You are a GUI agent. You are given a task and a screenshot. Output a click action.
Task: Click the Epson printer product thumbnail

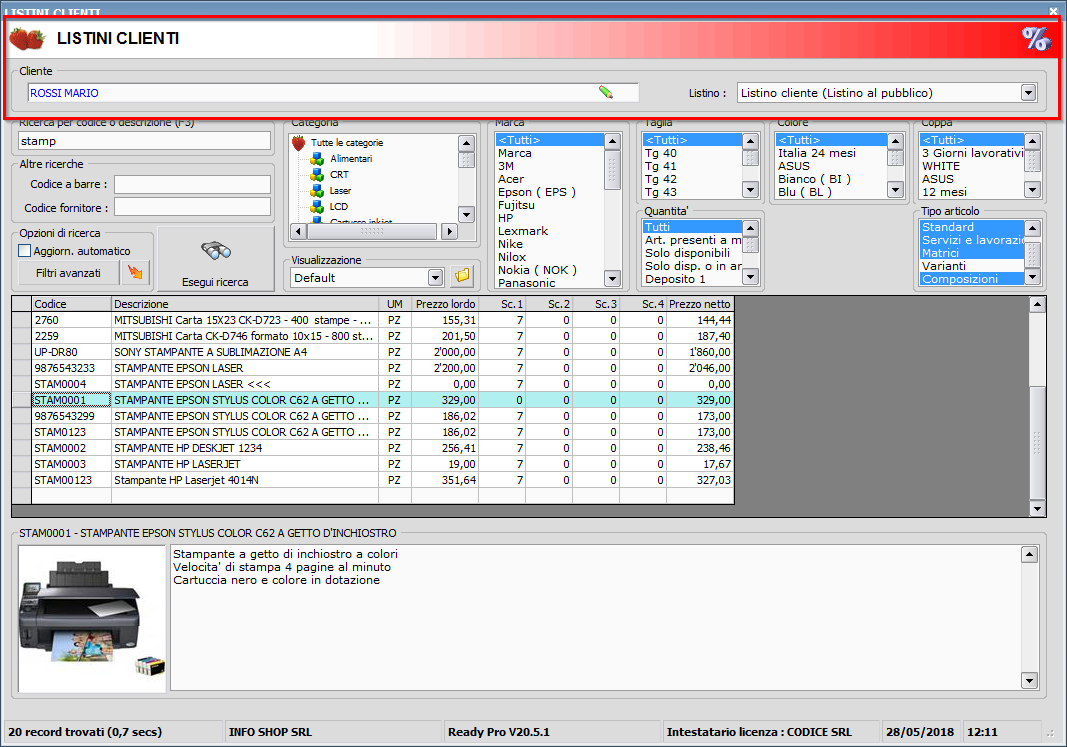92,618
